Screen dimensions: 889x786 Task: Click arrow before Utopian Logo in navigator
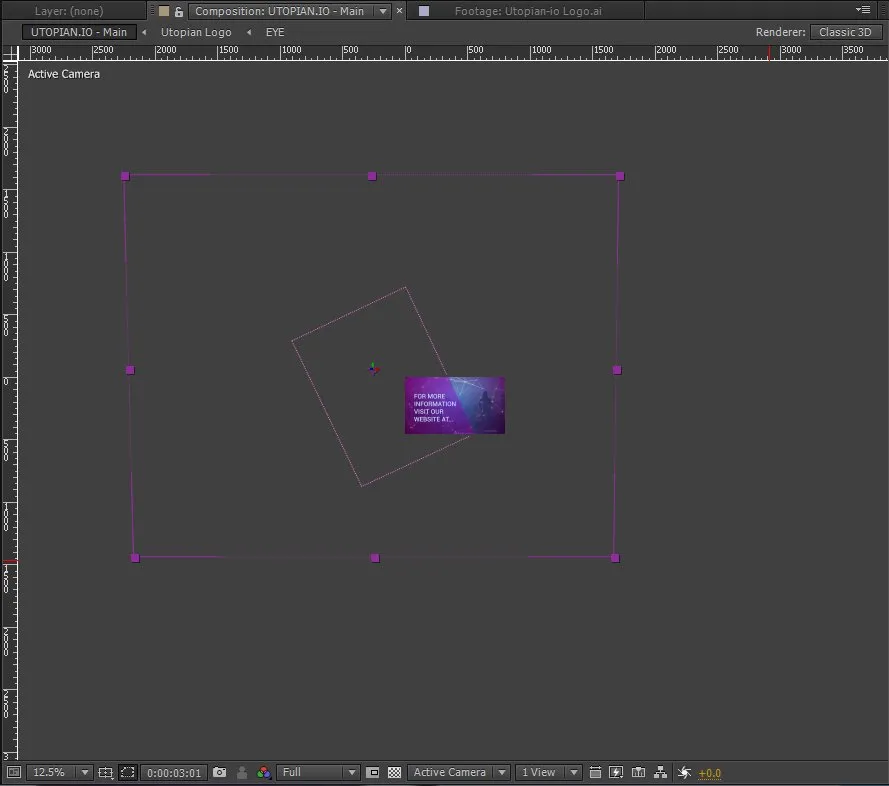click(145, 32)
